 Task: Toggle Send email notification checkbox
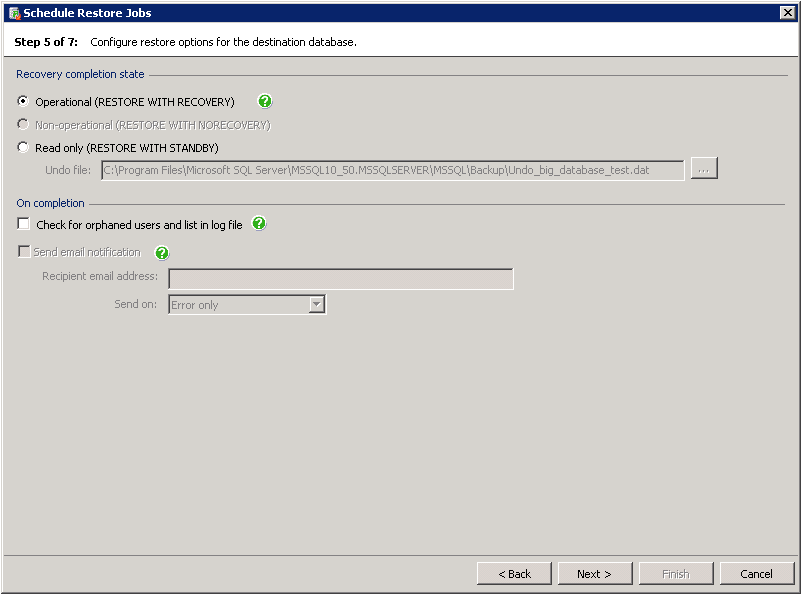[24, 251]
